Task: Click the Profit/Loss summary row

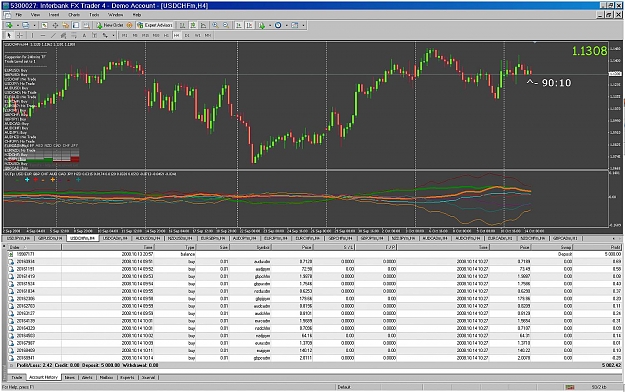Action: pyautogui.click(x=314, y=365)
